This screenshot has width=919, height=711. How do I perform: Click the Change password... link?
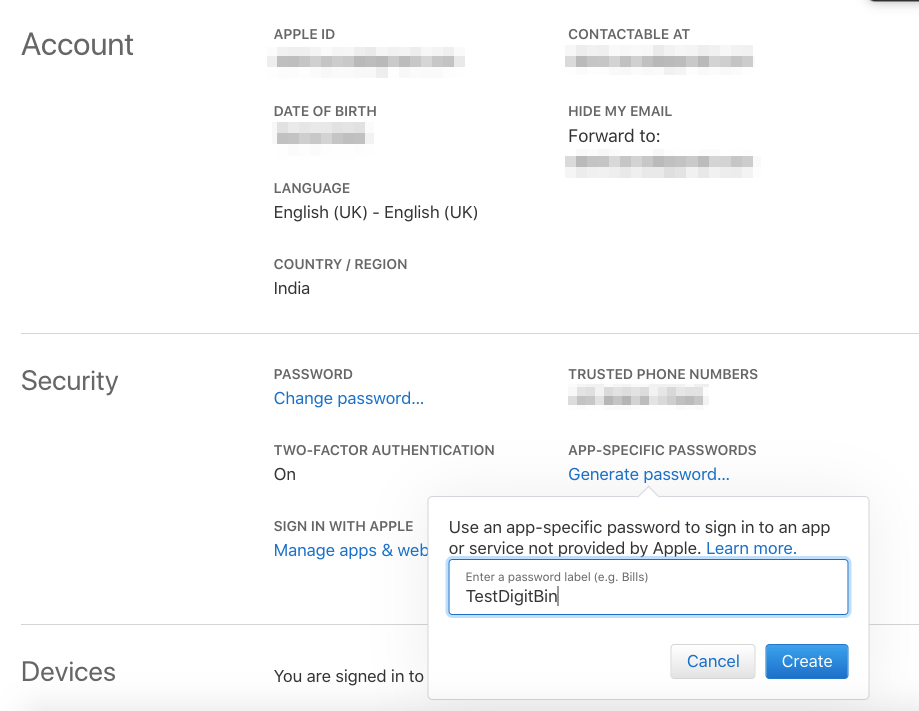(348, 399)
